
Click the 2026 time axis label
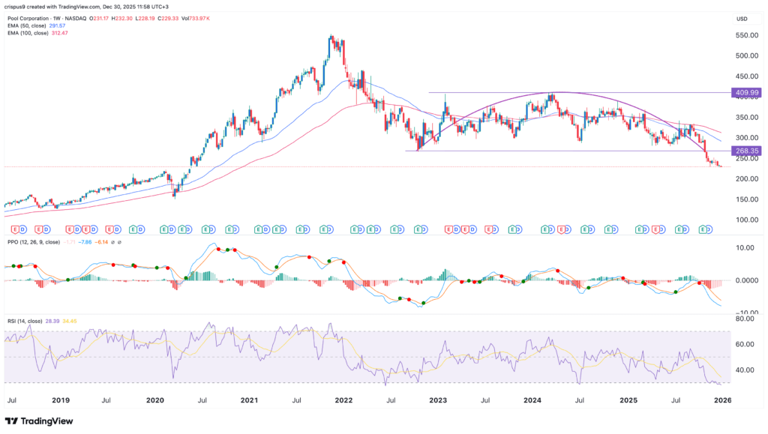point(723,401)
